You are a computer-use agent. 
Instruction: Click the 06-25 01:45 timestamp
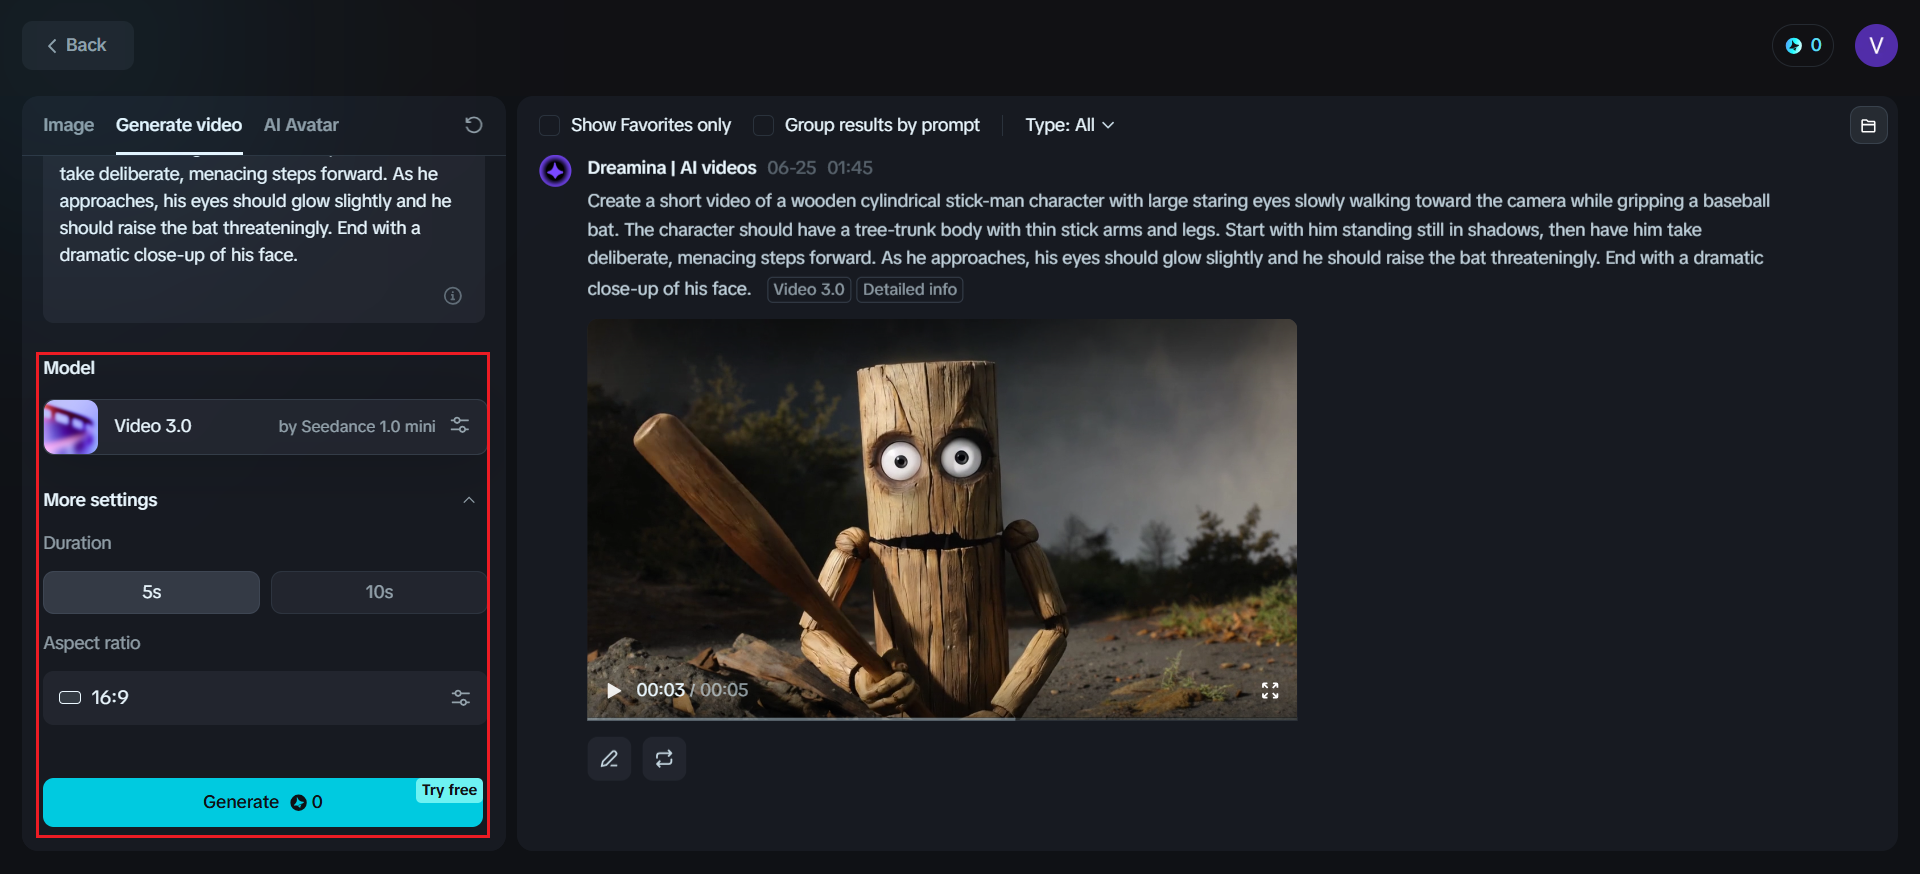coord(820,168)
